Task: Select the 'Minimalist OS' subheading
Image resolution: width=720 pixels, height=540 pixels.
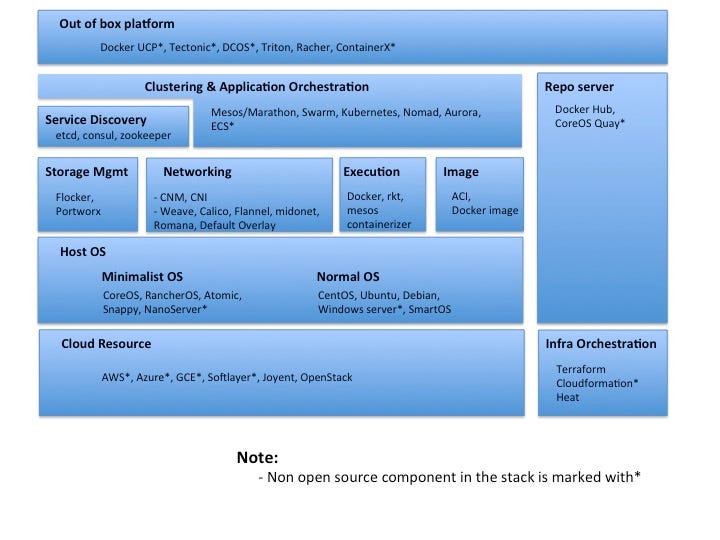Action: 142,277
